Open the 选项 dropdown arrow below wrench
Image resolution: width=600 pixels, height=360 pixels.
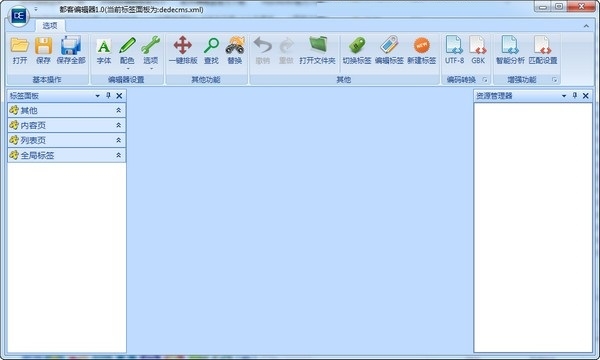click(x=151, y=69)
